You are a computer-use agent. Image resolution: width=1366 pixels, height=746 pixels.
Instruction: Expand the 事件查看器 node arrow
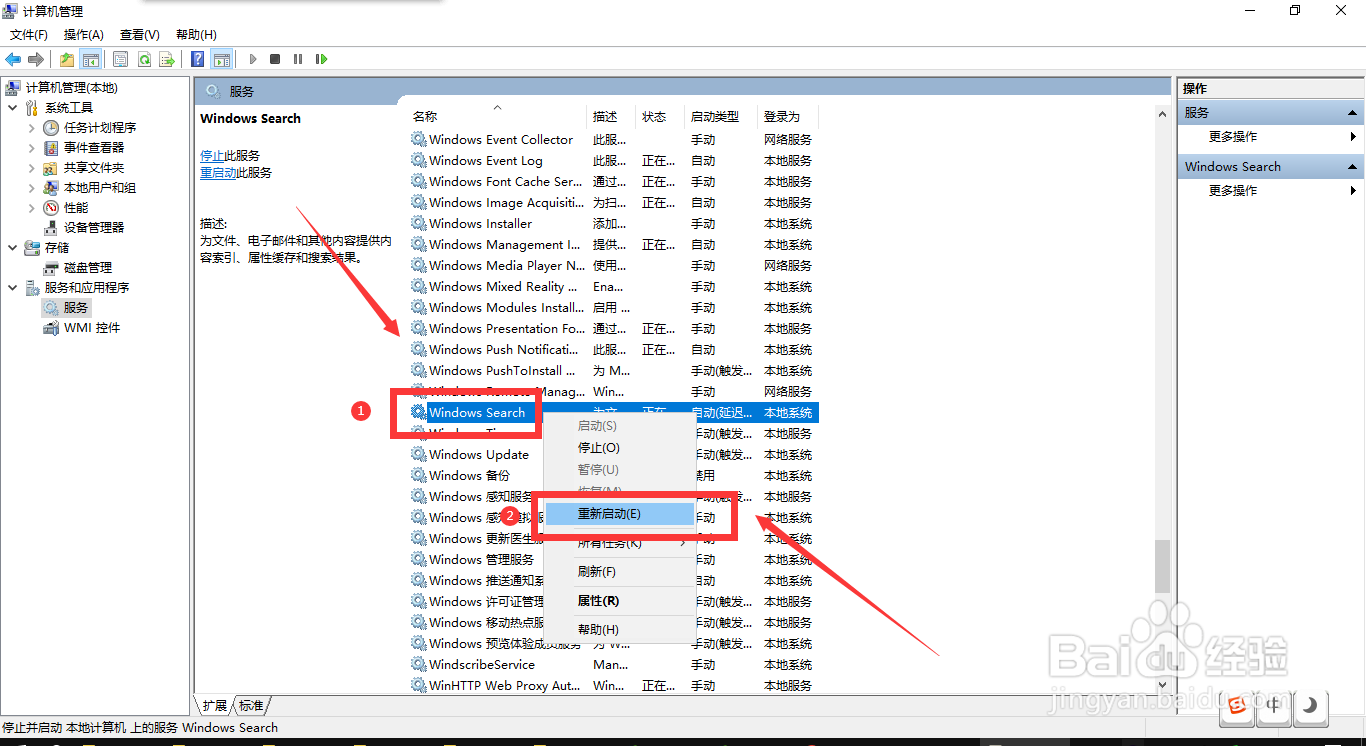tap(32, 147)
